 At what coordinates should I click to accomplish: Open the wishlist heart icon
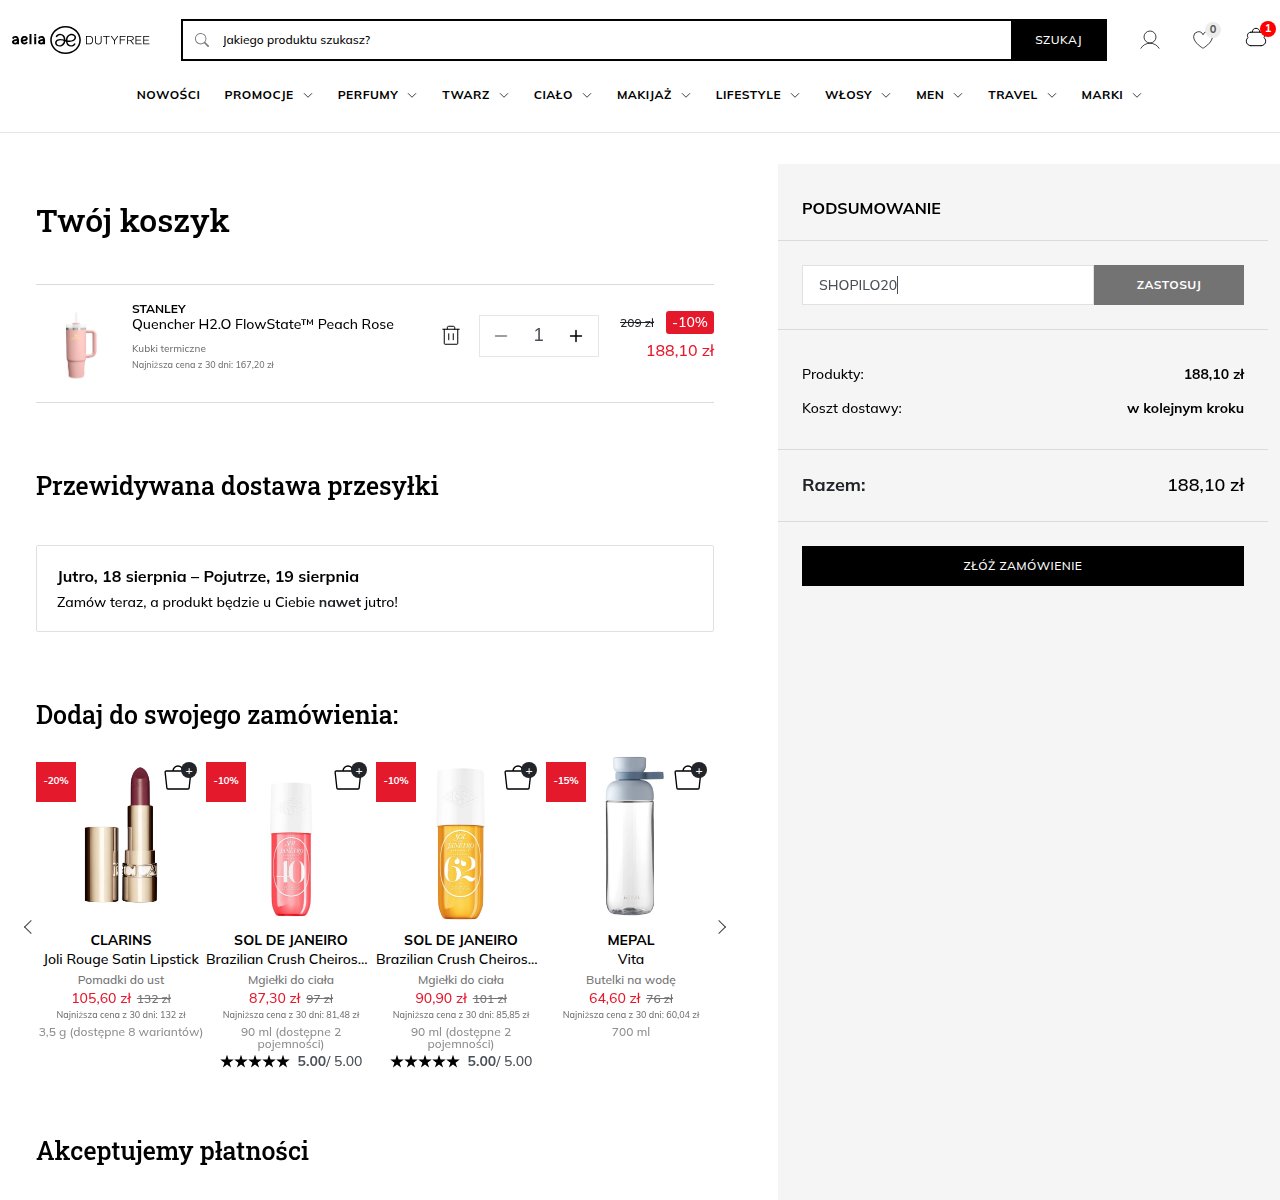(x=1203, y=40)
